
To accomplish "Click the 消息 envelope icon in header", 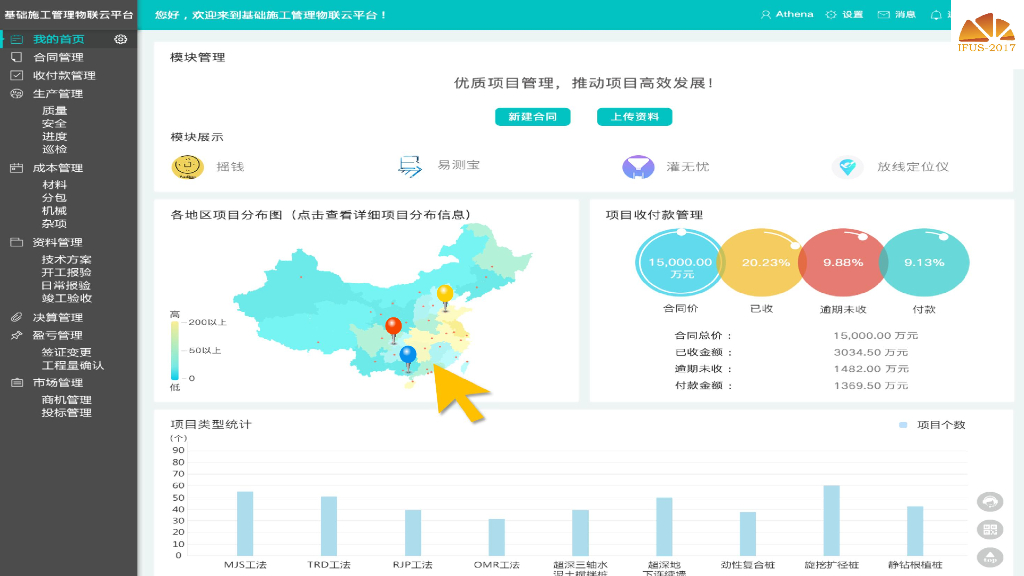I will click(882, 14).
